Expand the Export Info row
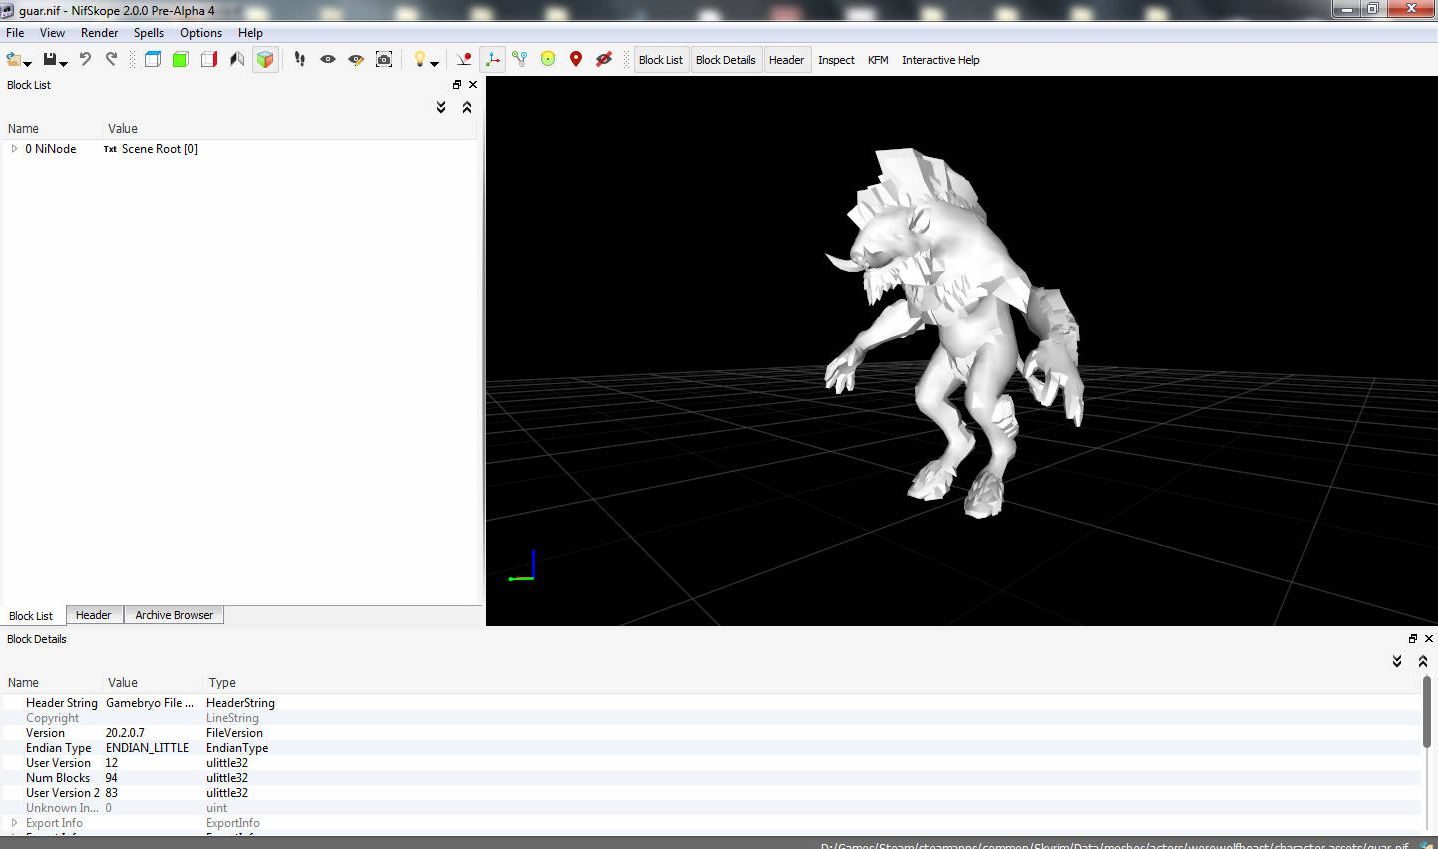The image size is (1438, 849). pos(14,823)
